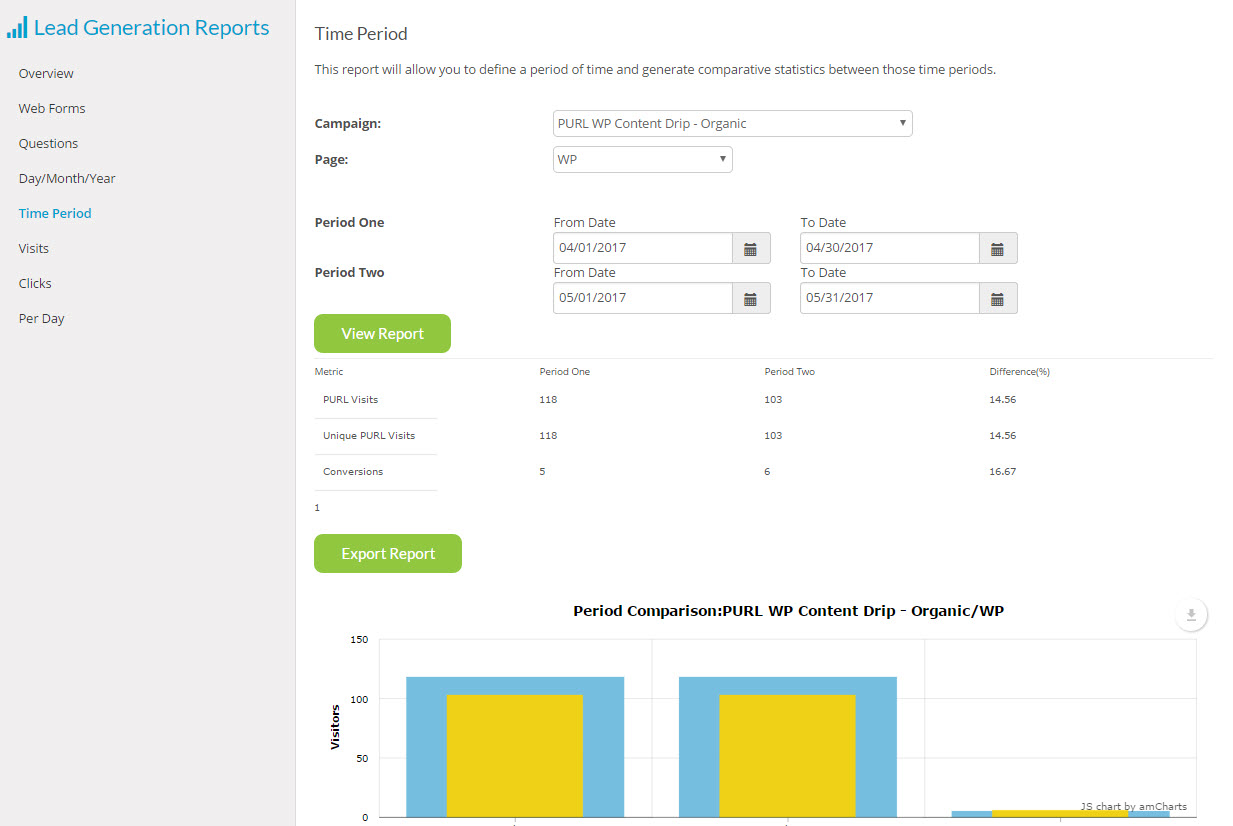Select the Time Period sidebar item

pos(55,213)
